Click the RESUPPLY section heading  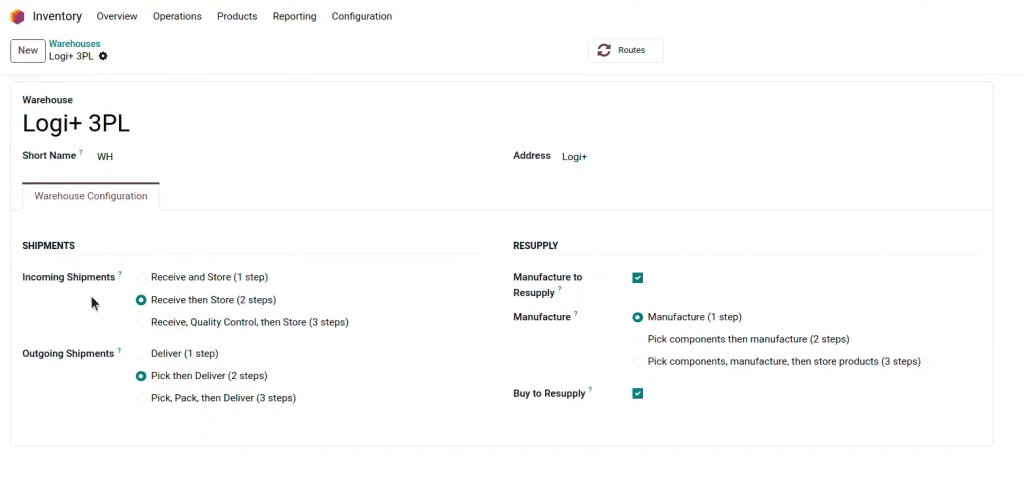536,246
